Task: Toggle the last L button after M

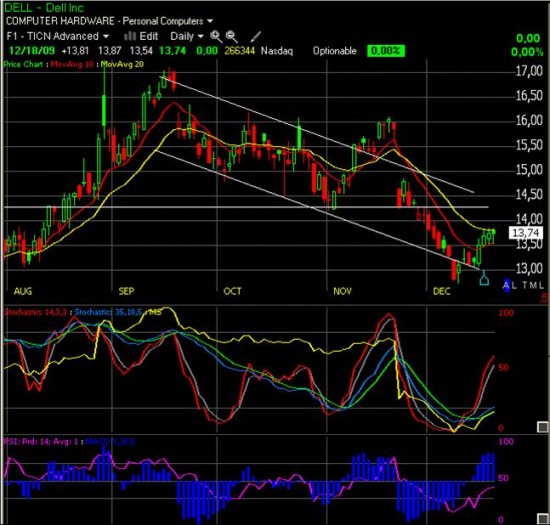Action: pyautogui.click(x=541, y=285)
